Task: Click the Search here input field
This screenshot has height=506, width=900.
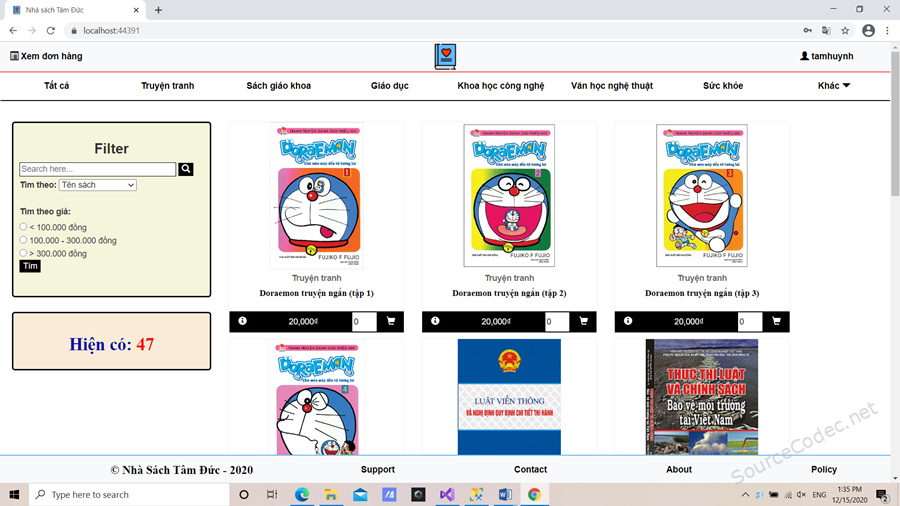Action: pyautogui.click(x=98, y=169)
